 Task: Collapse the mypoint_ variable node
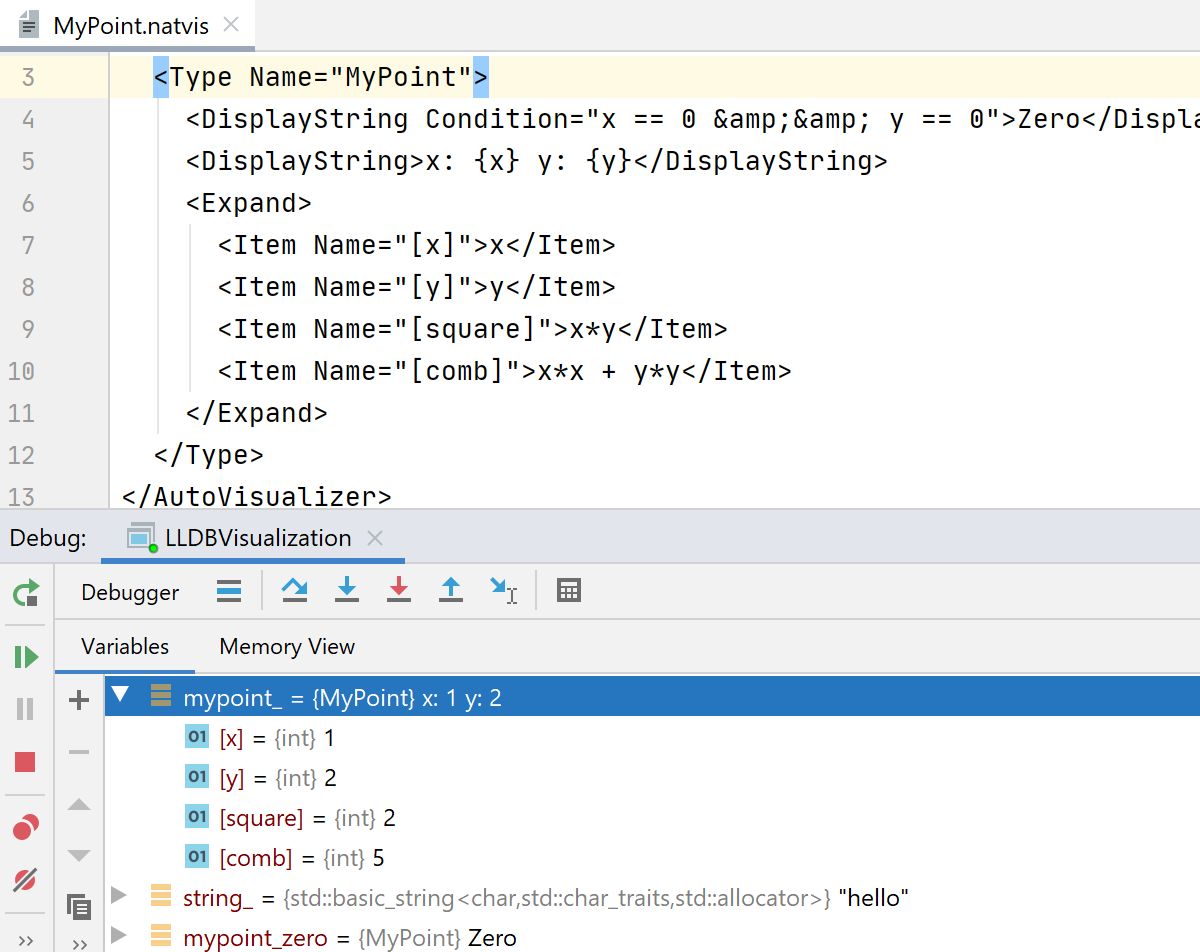(121, 695)
